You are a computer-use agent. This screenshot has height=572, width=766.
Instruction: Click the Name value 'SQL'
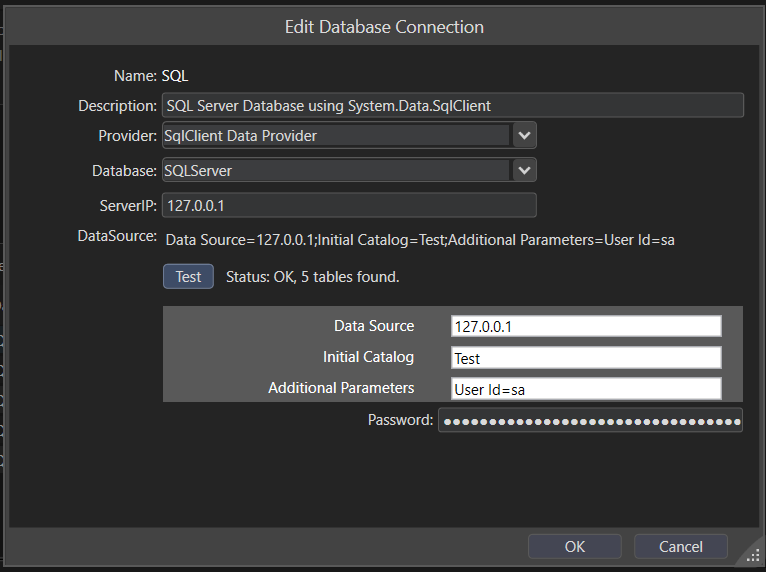point(175,76)
